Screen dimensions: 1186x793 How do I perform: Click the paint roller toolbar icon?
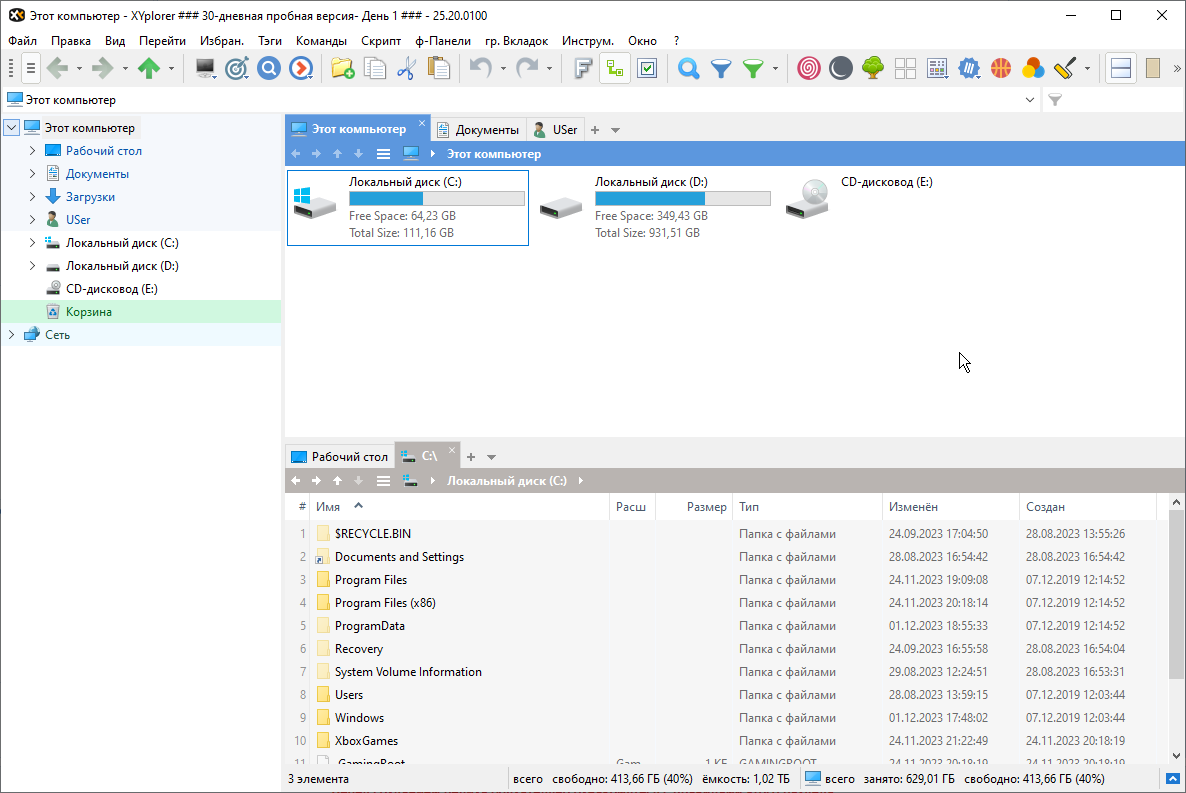click(1065, 68)
